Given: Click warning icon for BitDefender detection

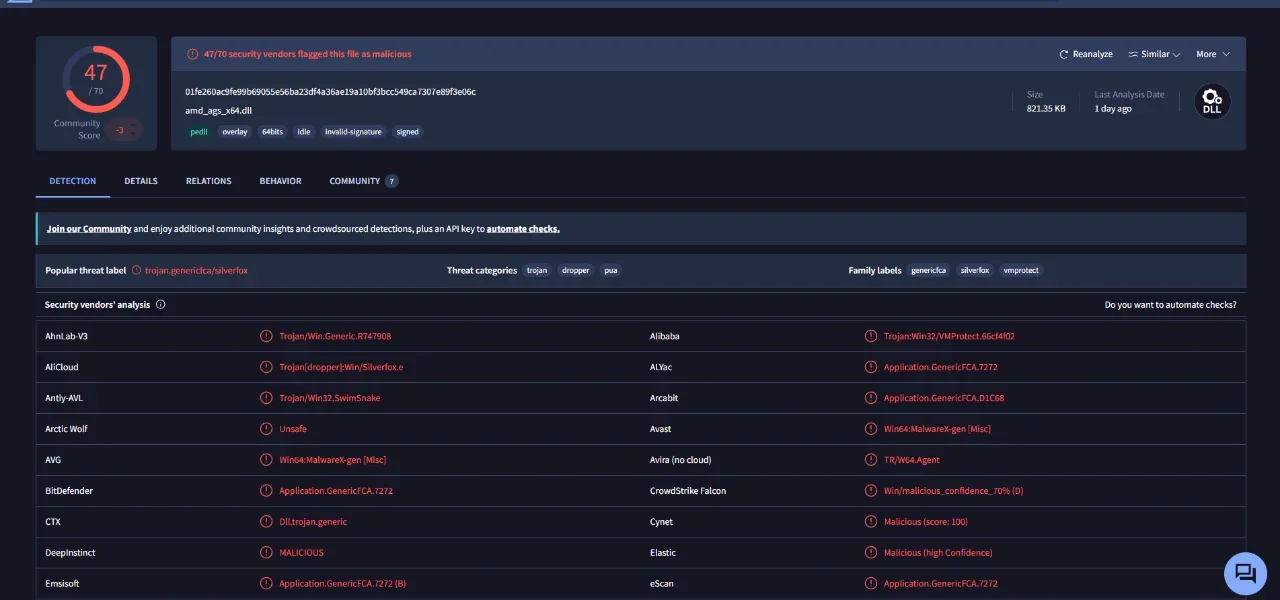Looking at the screenshot, I should pos(266,491).
